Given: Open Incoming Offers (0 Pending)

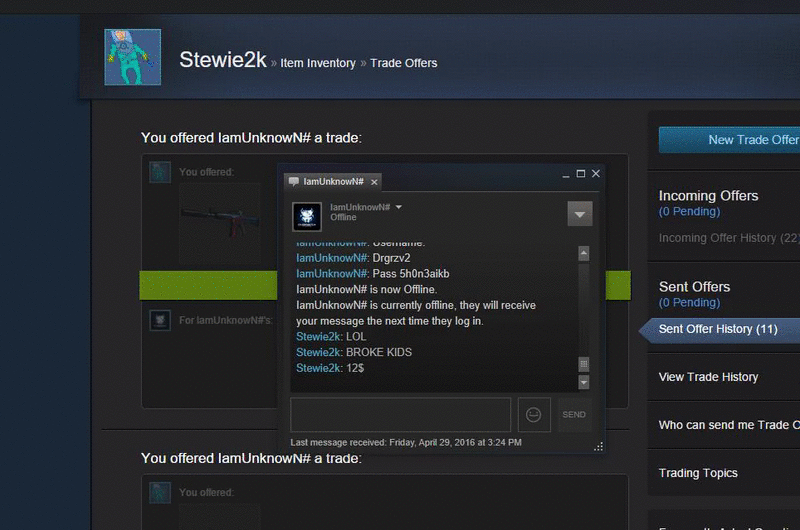Looking at the screenshot, I should tap(708, 203).
